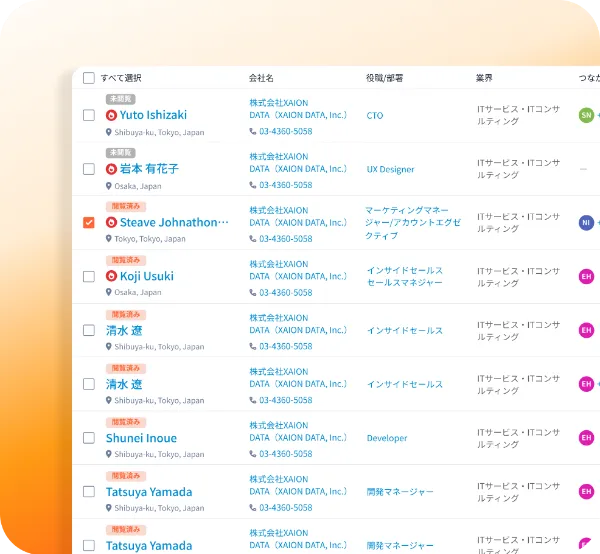Click the 未閲覧 badge above Yuto Ishizaki
Viewport: 600px width, 554px height.
click(121, 99)
